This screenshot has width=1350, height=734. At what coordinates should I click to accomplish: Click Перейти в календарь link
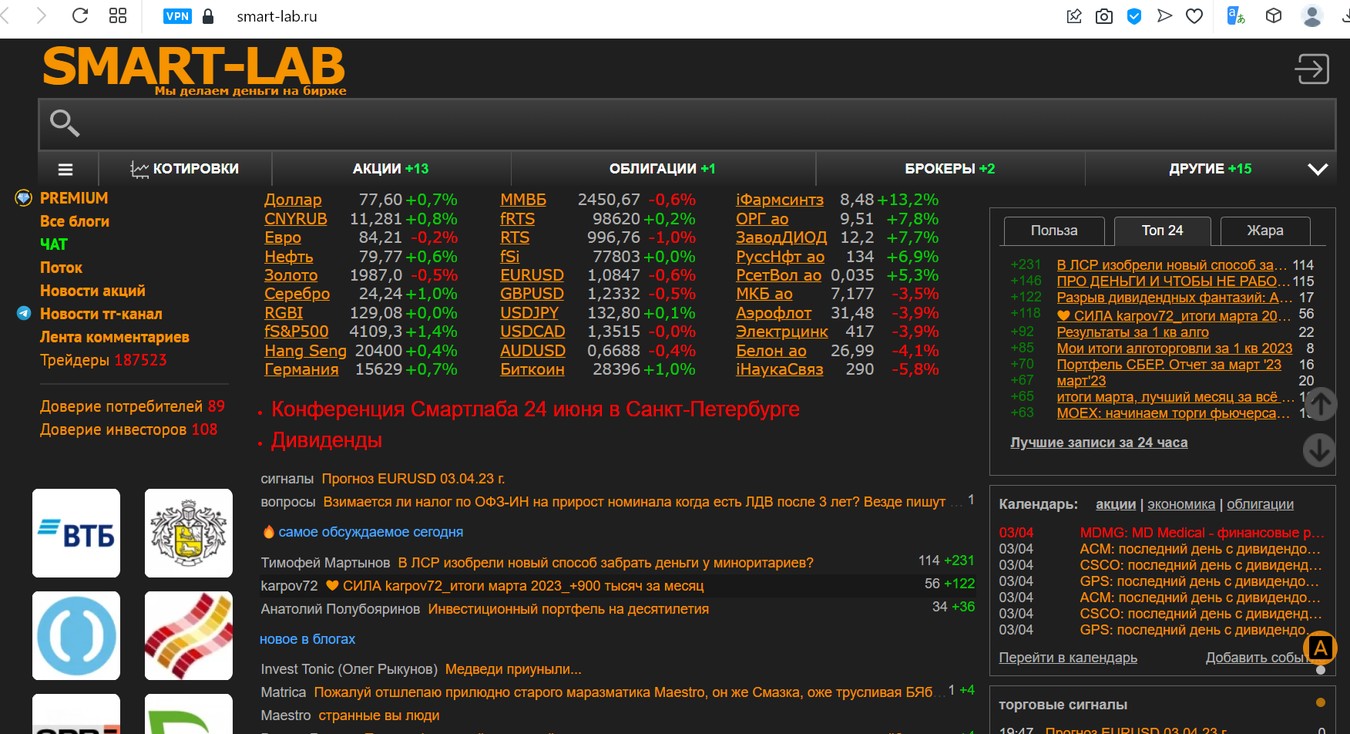[x=1068, y=657]
